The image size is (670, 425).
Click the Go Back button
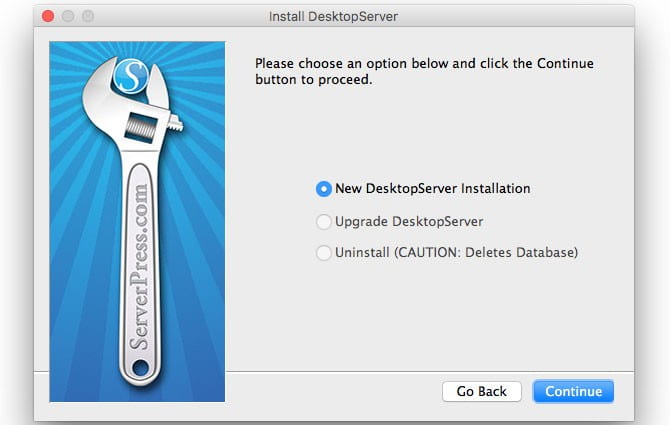tap(482, 391)
